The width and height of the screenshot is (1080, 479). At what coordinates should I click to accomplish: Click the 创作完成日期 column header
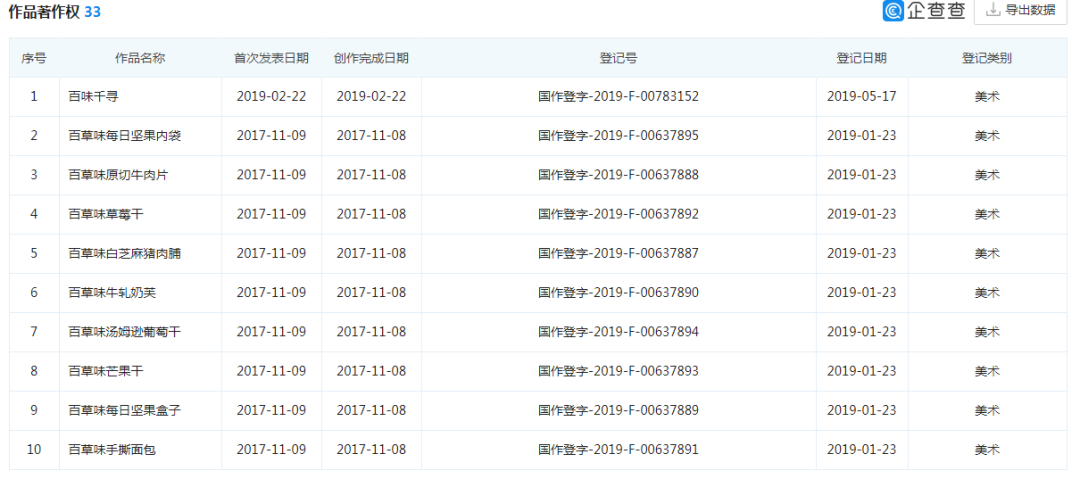point(371,59)
